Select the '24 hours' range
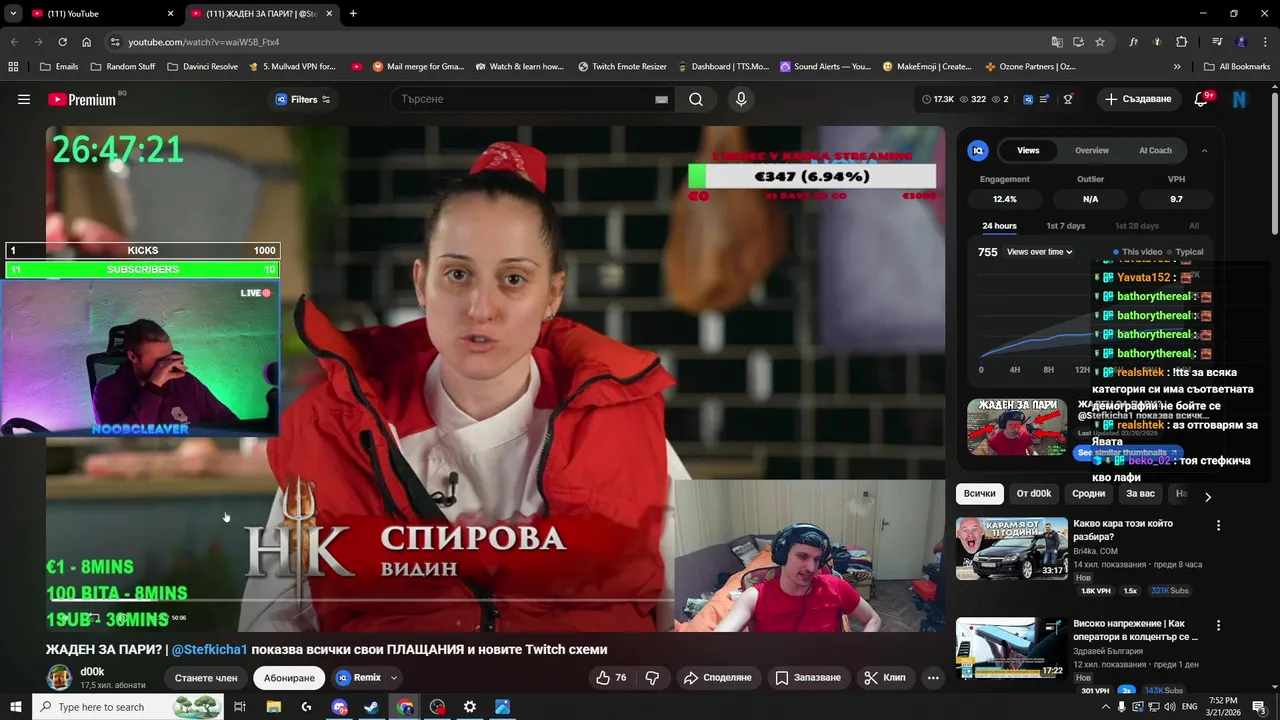The height and width of the screenshot is (720, 1280). (999, 226)
